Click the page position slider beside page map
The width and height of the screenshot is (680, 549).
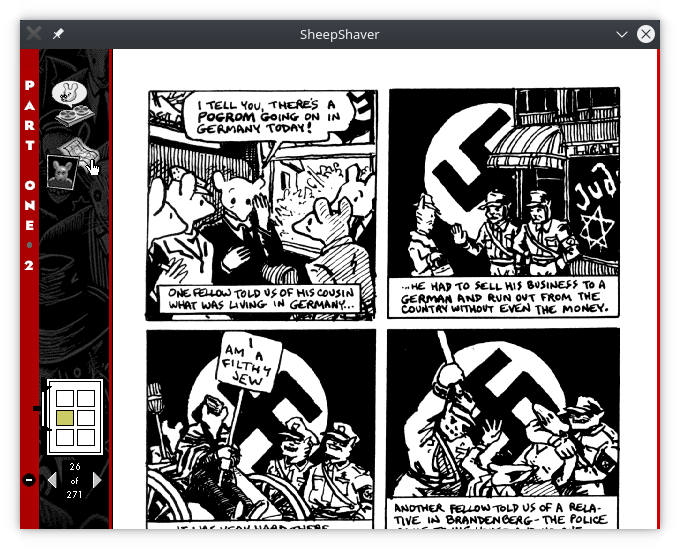(39, 409)
